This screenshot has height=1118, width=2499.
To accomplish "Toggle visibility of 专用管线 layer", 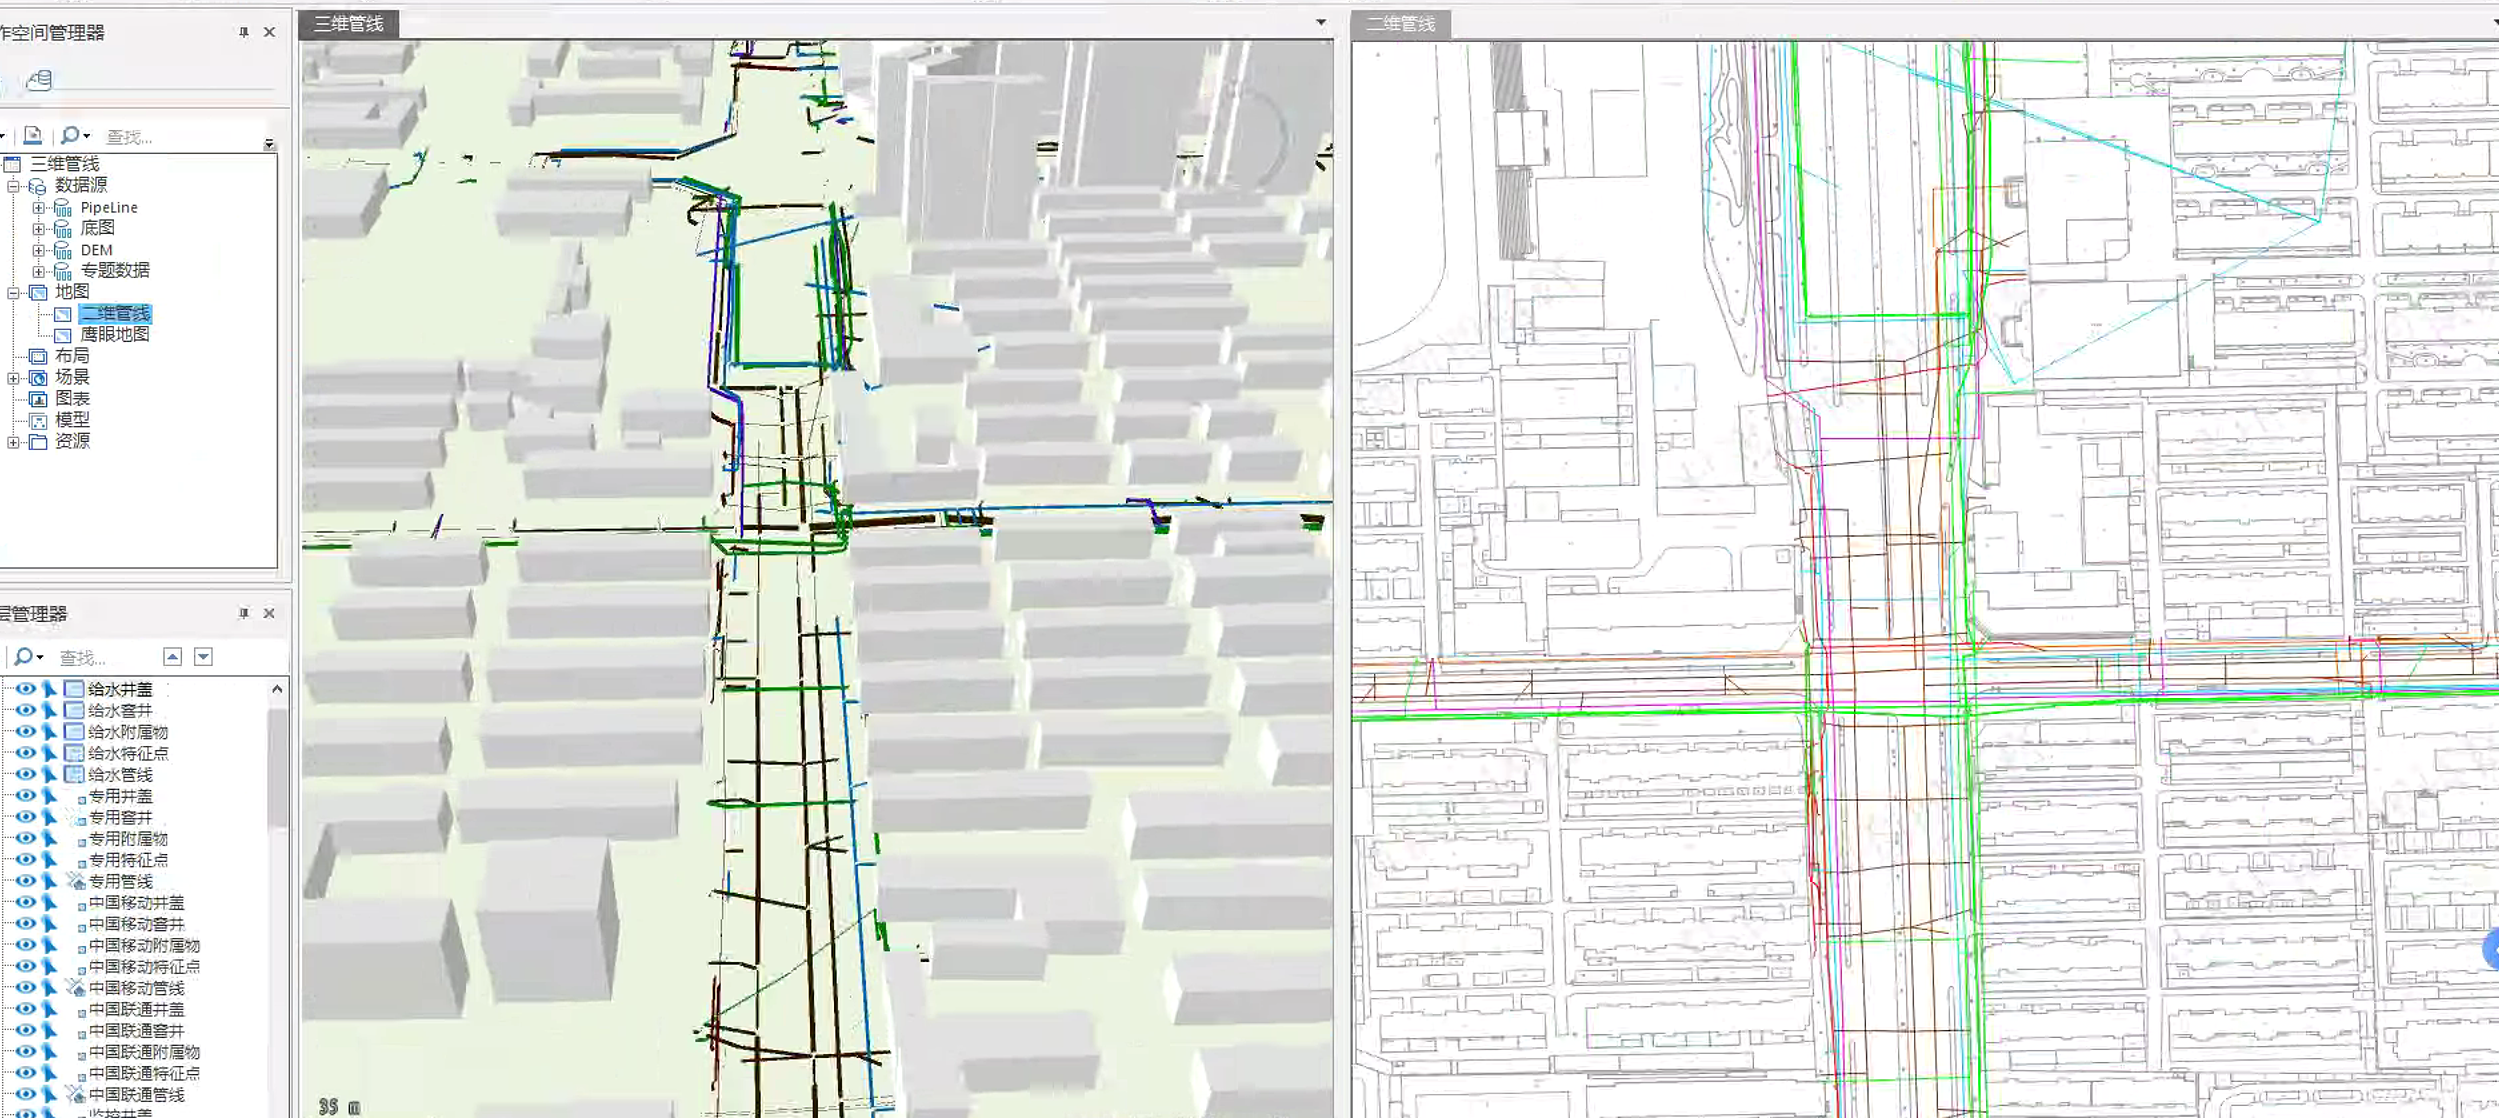I will [25, 881].
